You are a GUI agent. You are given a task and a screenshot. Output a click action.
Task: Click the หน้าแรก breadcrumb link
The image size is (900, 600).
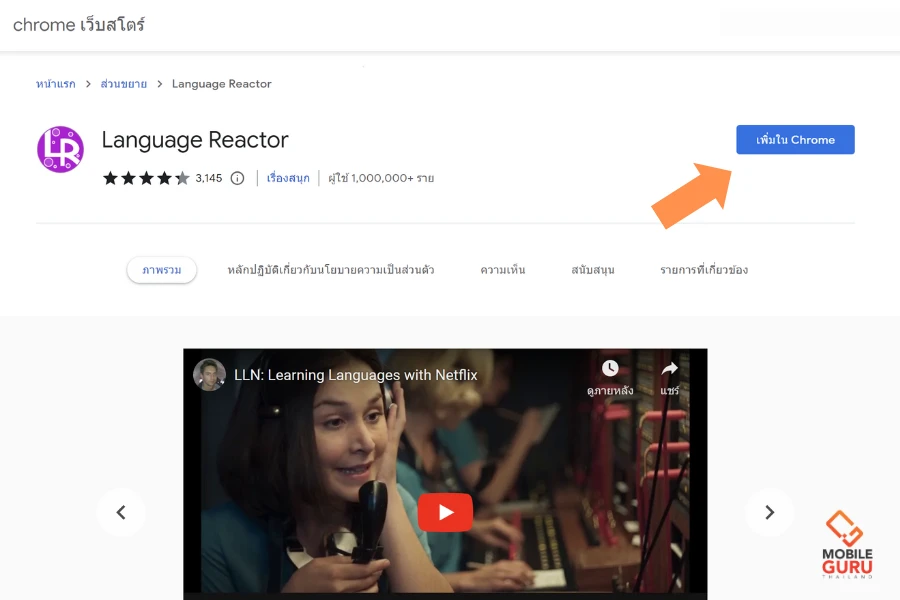(56, 84)
